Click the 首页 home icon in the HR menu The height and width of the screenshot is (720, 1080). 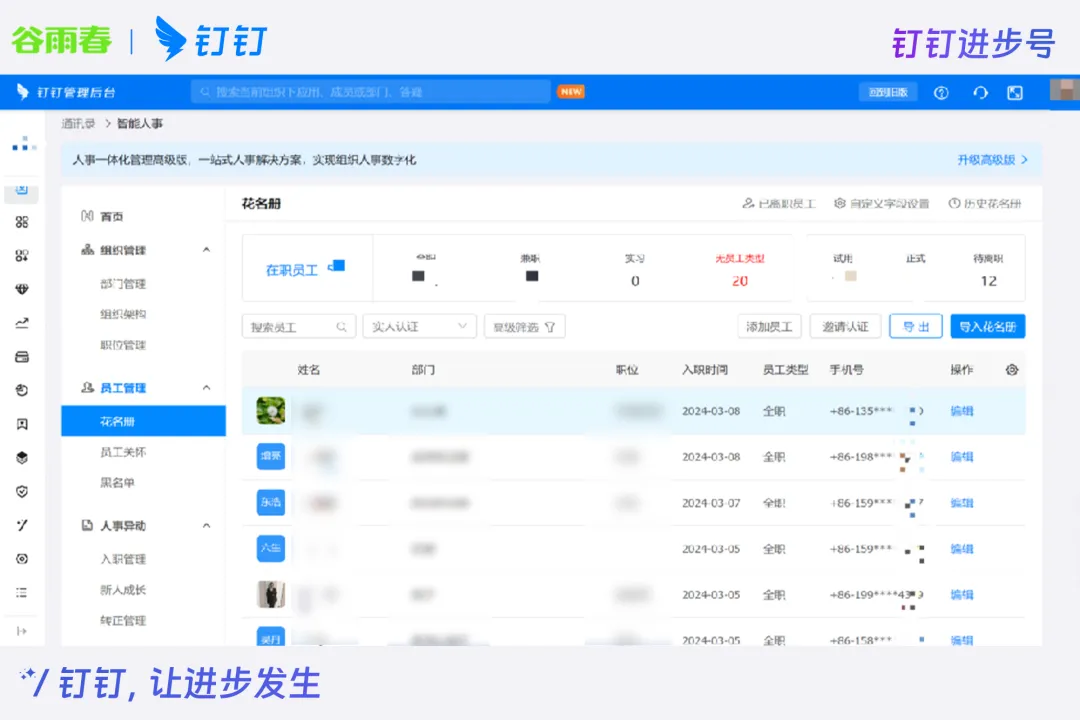click(x=87, y=216)
